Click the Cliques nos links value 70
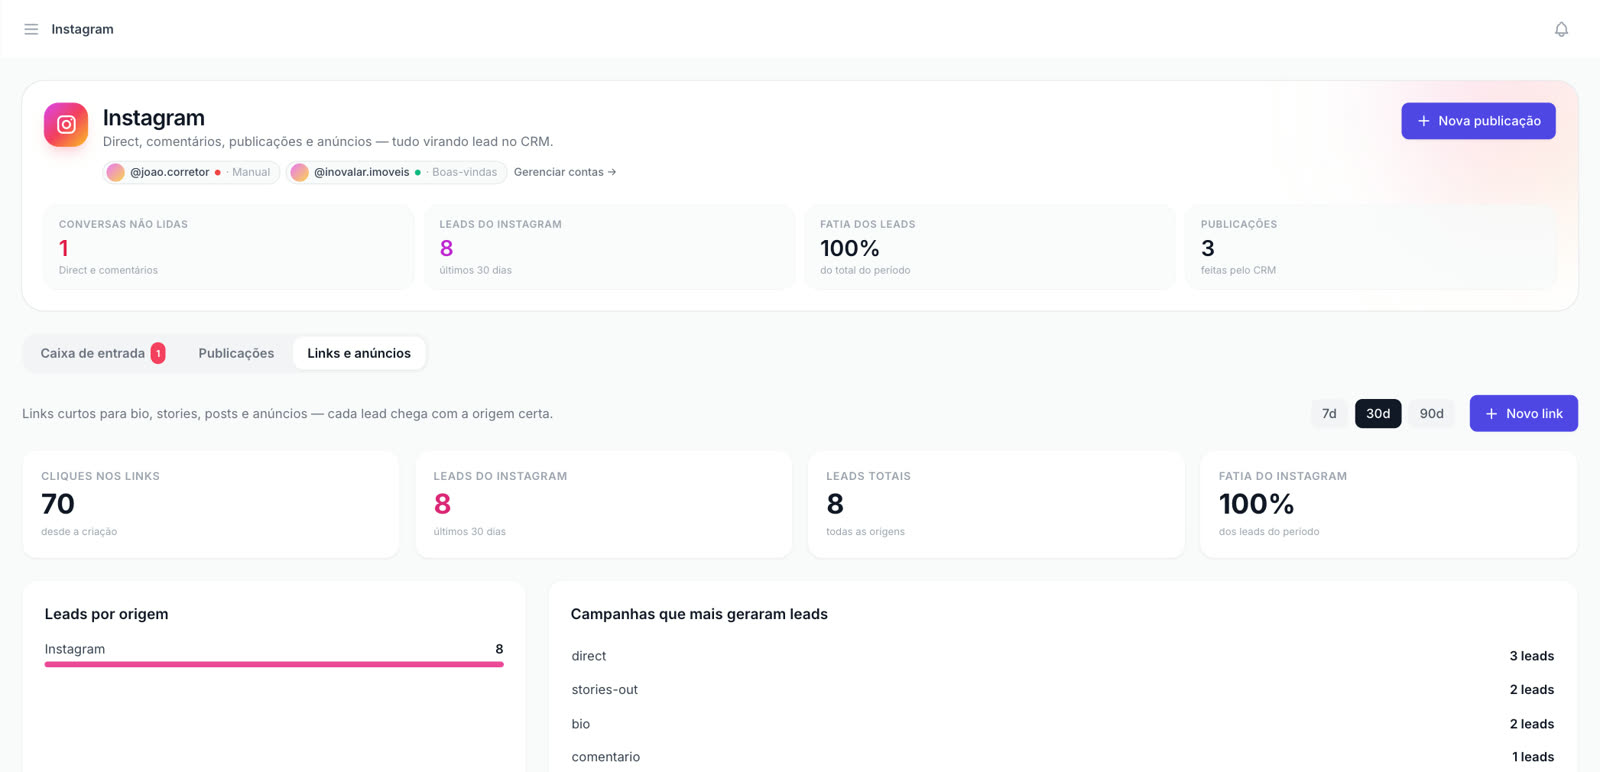This screenshot has height=772, width=1600. pos(58,504)
